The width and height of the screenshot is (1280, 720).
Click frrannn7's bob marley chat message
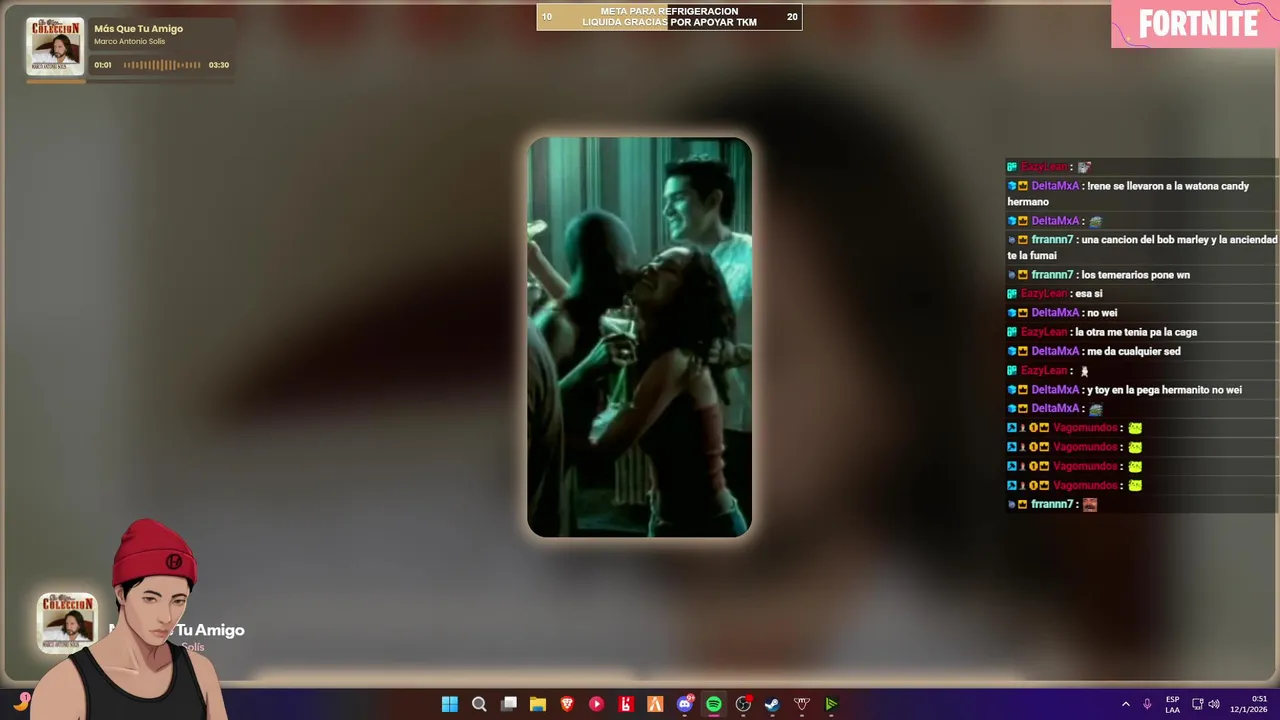coord(1142,247)
